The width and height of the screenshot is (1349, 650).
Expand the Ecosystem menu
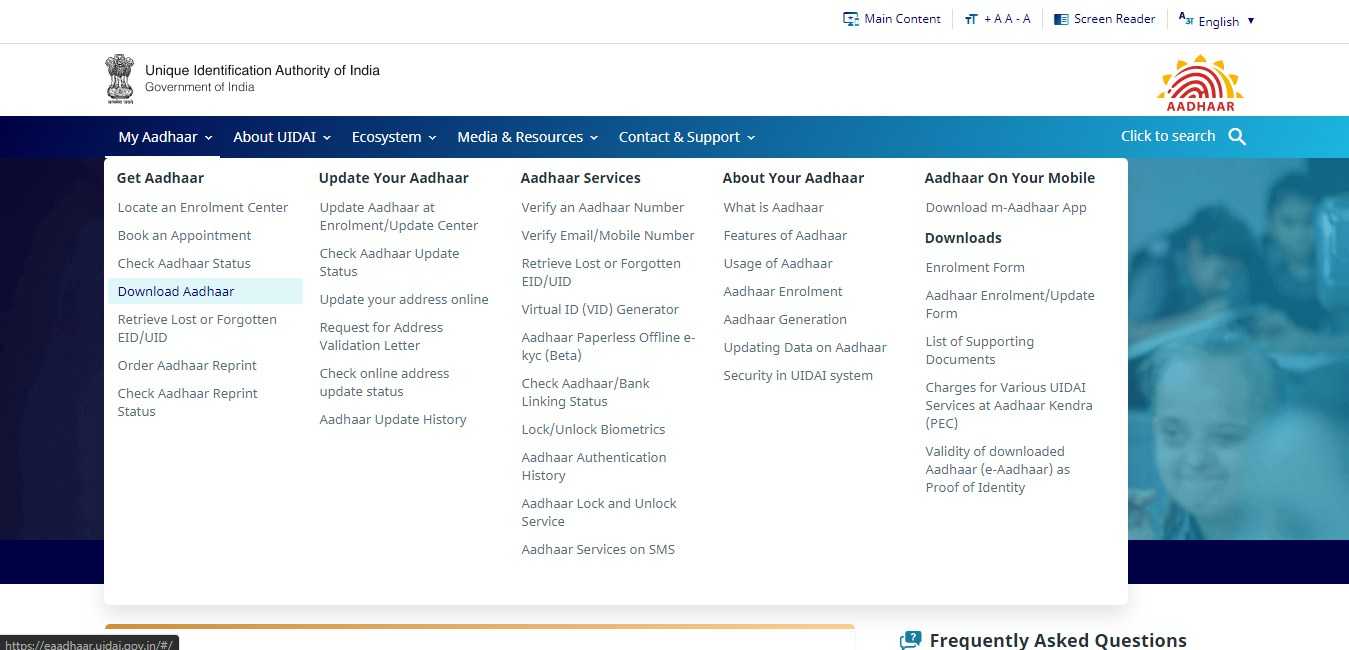394,137
